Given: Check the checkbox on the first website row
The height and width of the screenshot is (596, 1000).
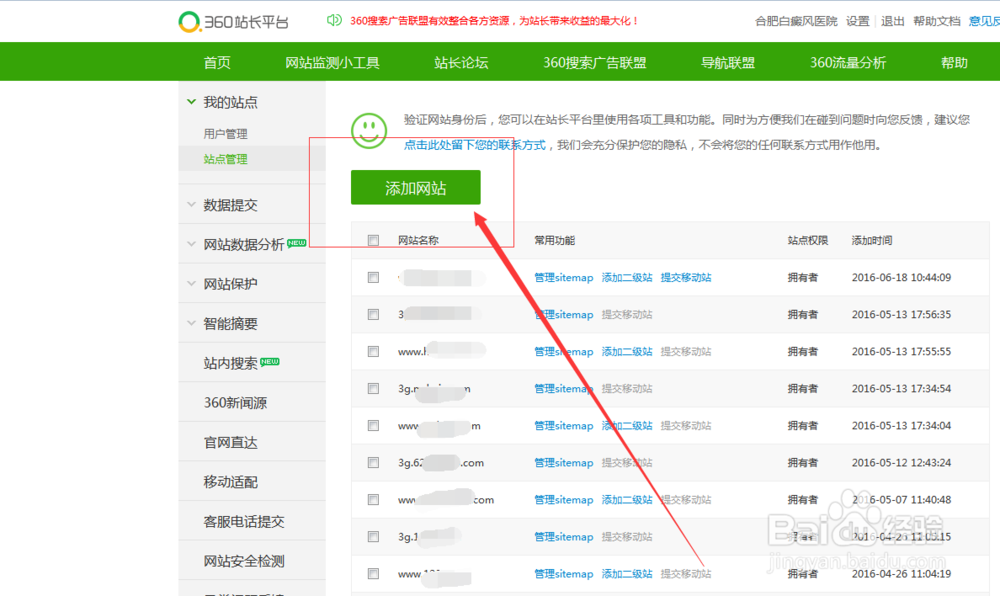Looking at the screenshot, I should [373, 277].
